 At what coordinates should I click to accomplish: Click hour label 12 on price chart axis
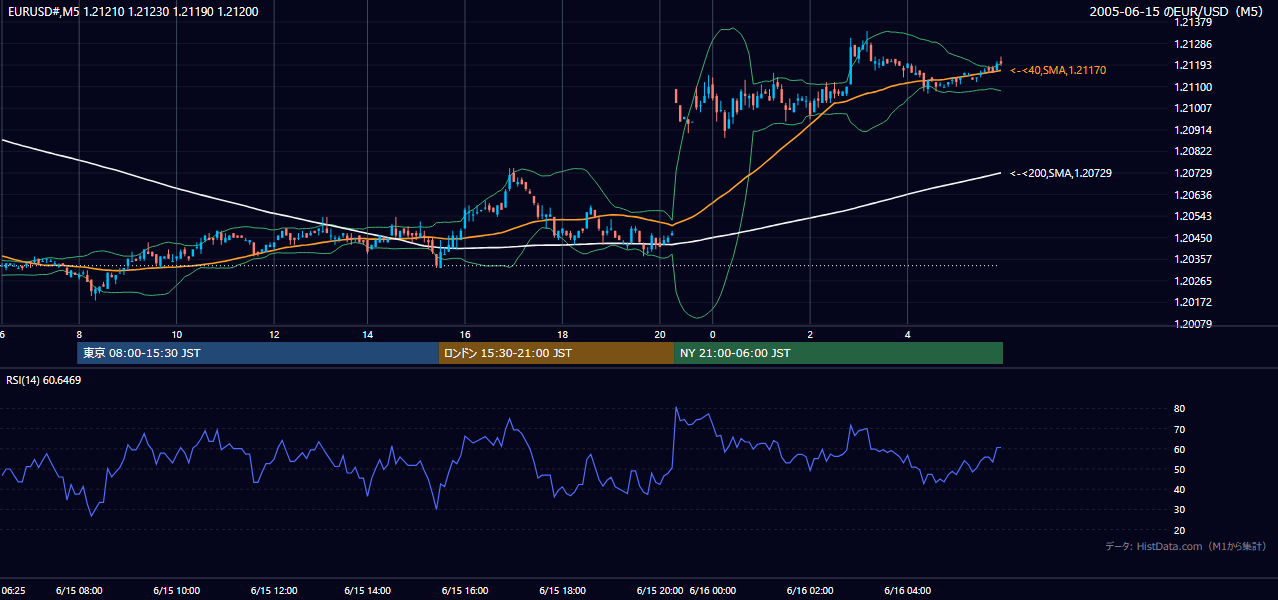(x=273, y=334)
